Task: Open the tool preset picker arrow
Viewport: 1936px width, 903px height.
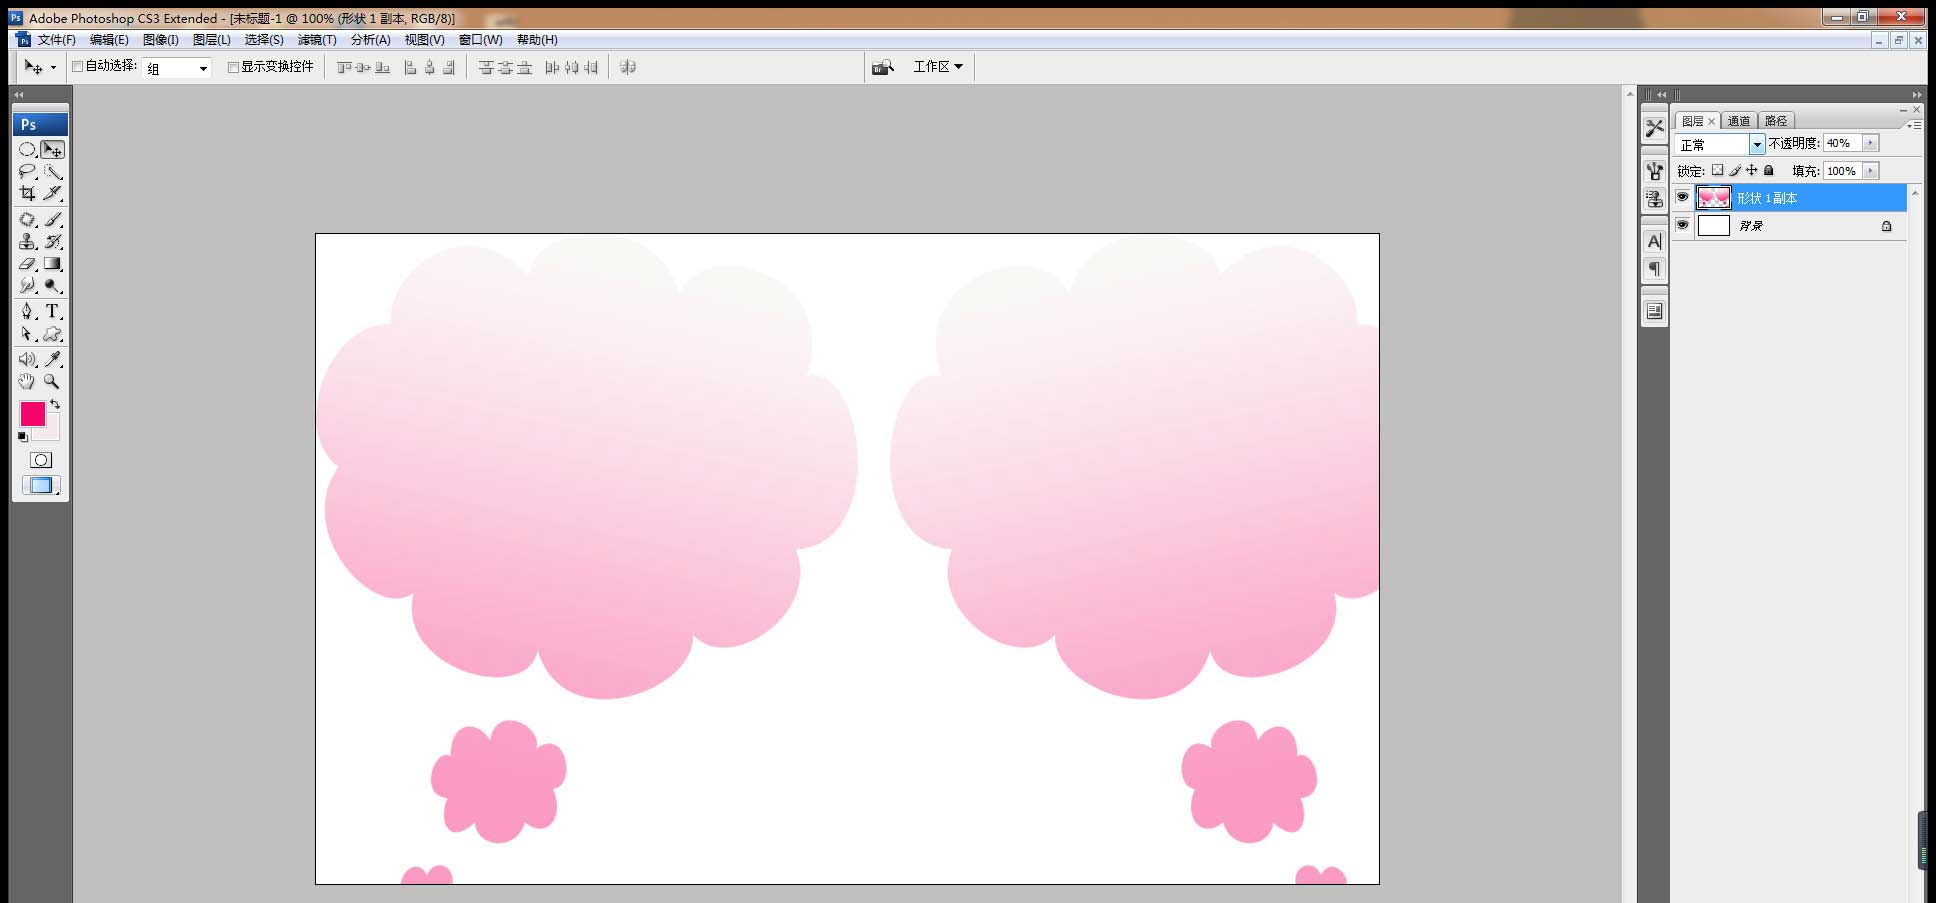Action: tap(53, 68)
